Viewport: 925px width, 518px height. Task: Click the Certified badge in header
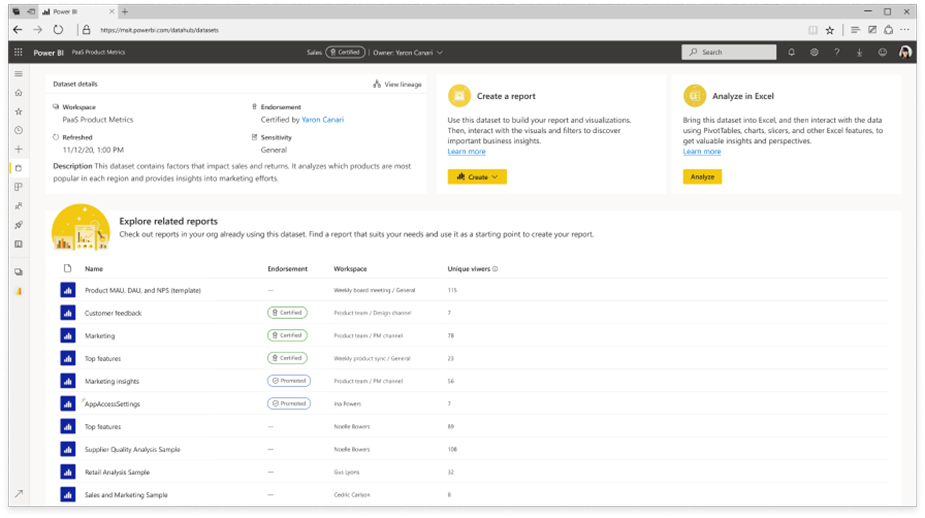(346, 53)
